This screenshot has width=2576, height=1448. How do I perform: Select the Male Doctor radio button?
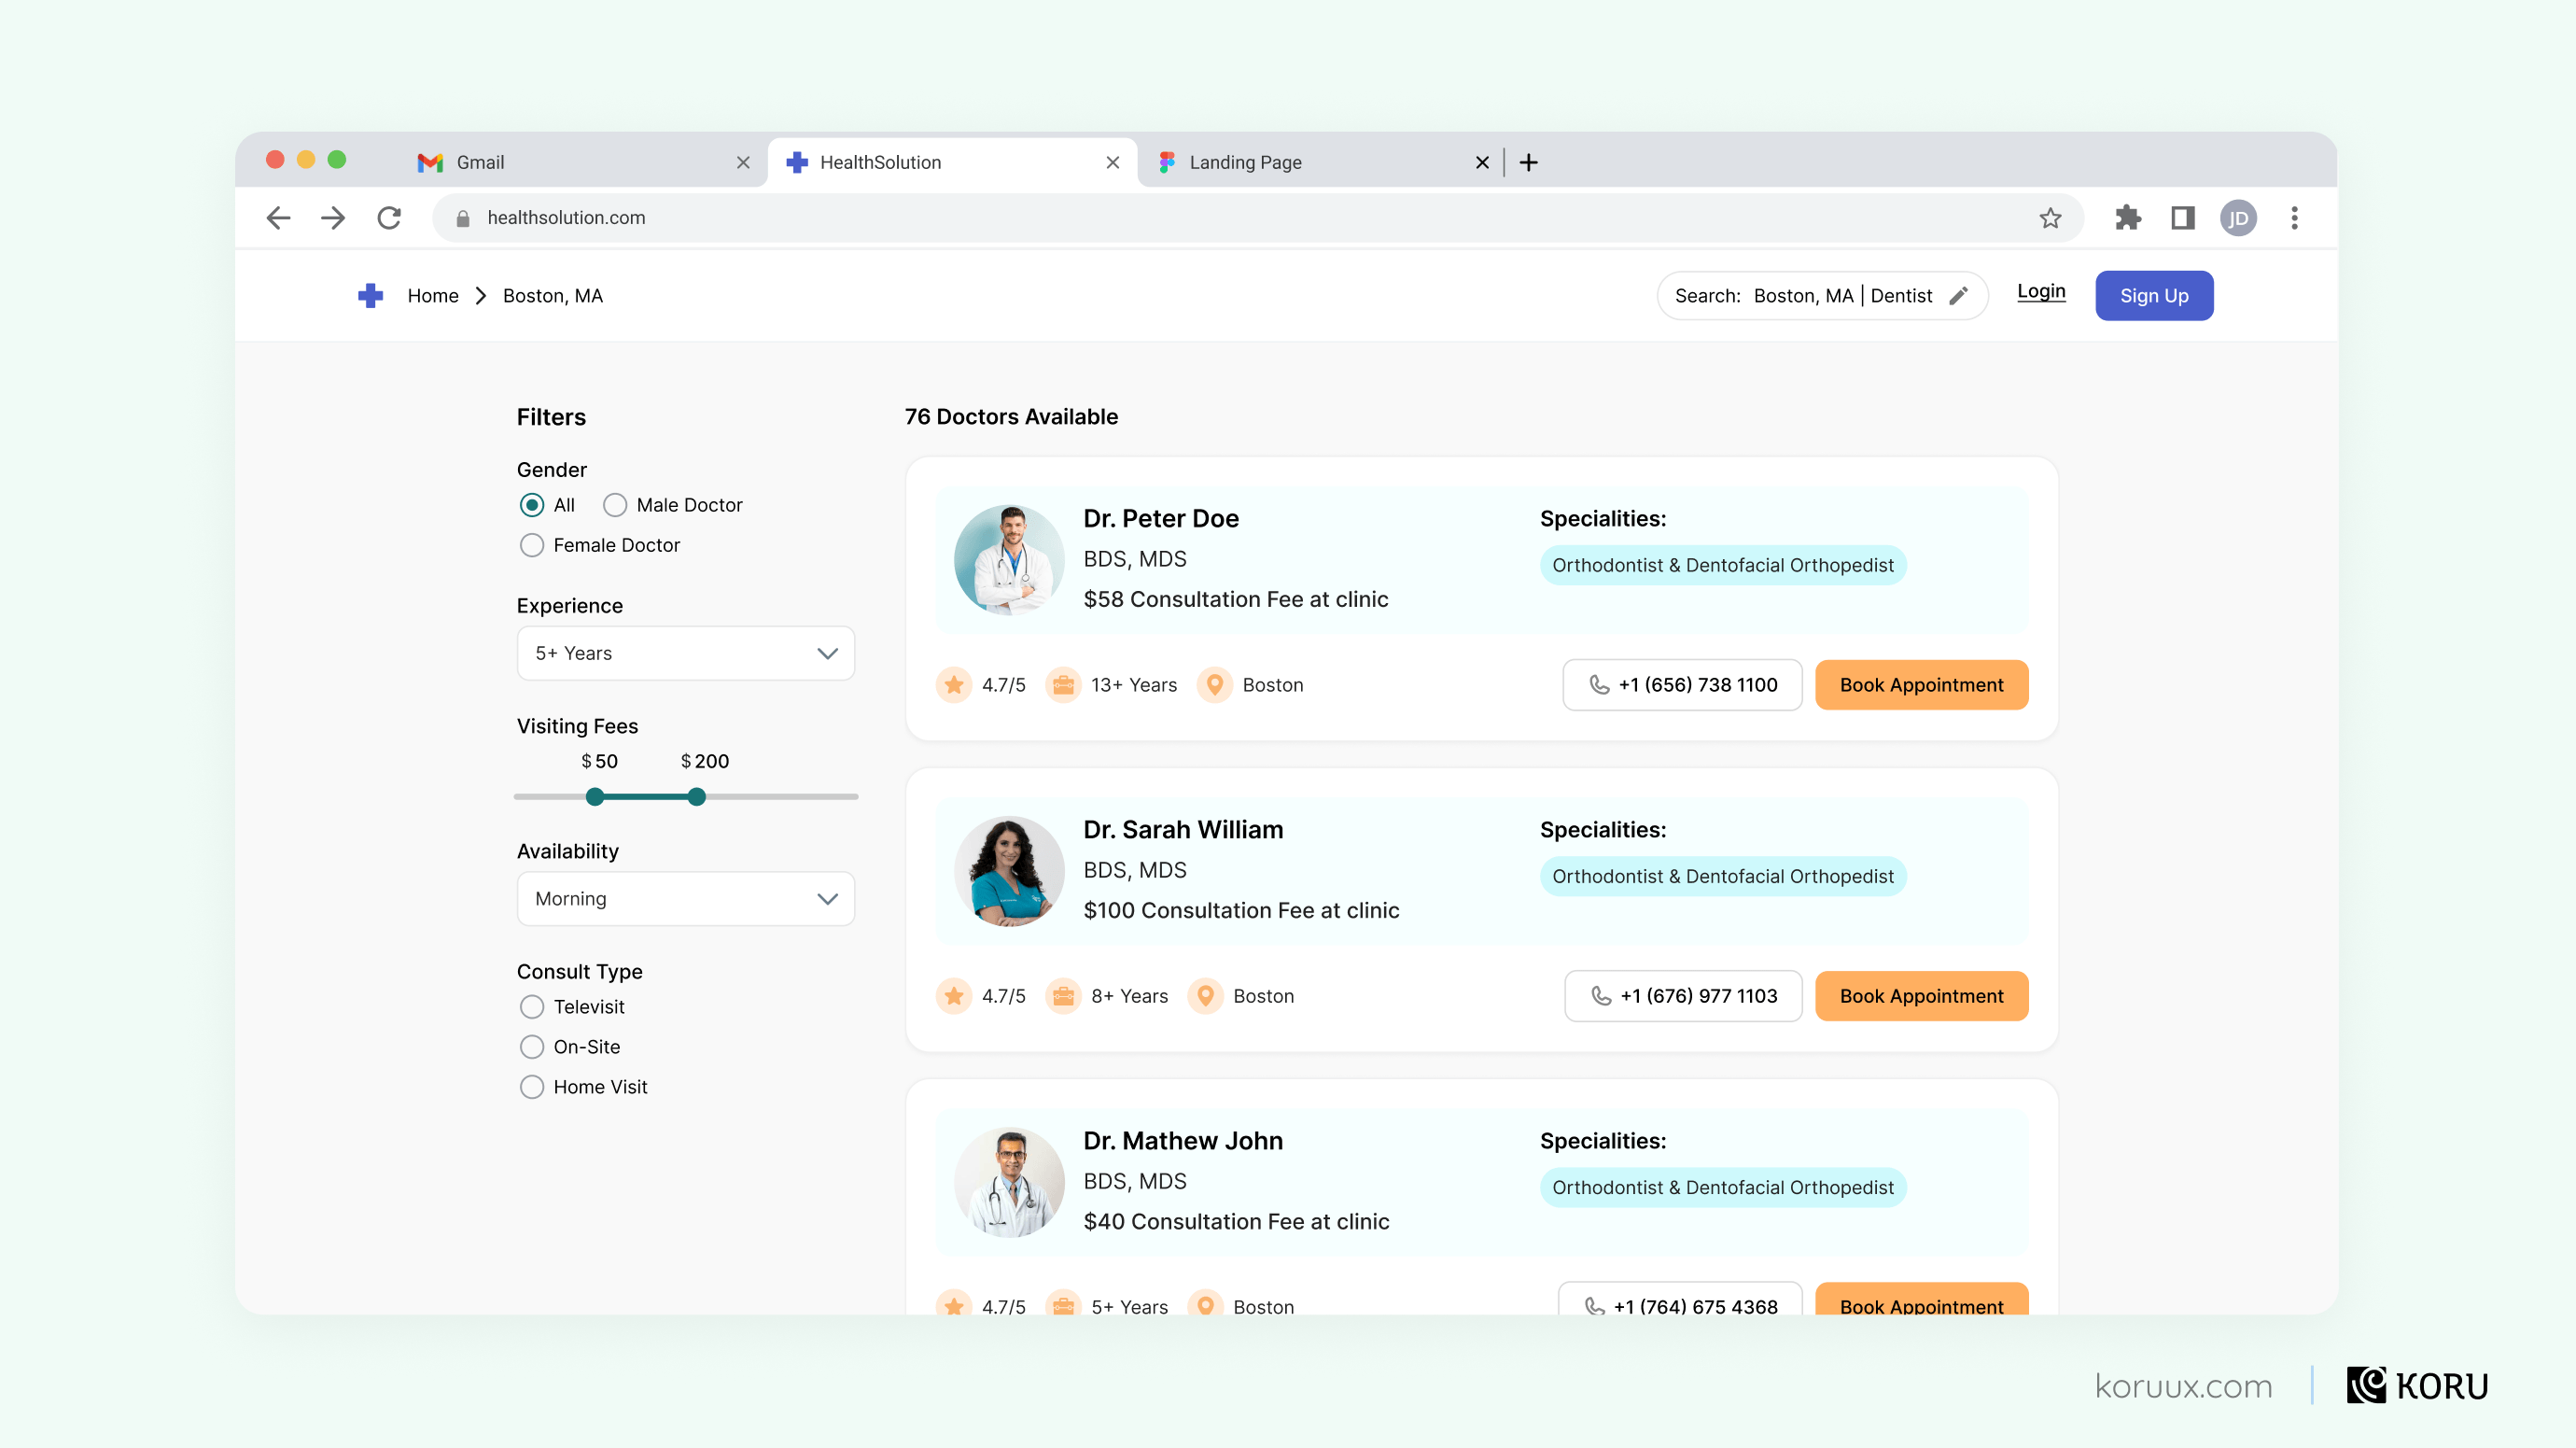click(x=615, y=505)
